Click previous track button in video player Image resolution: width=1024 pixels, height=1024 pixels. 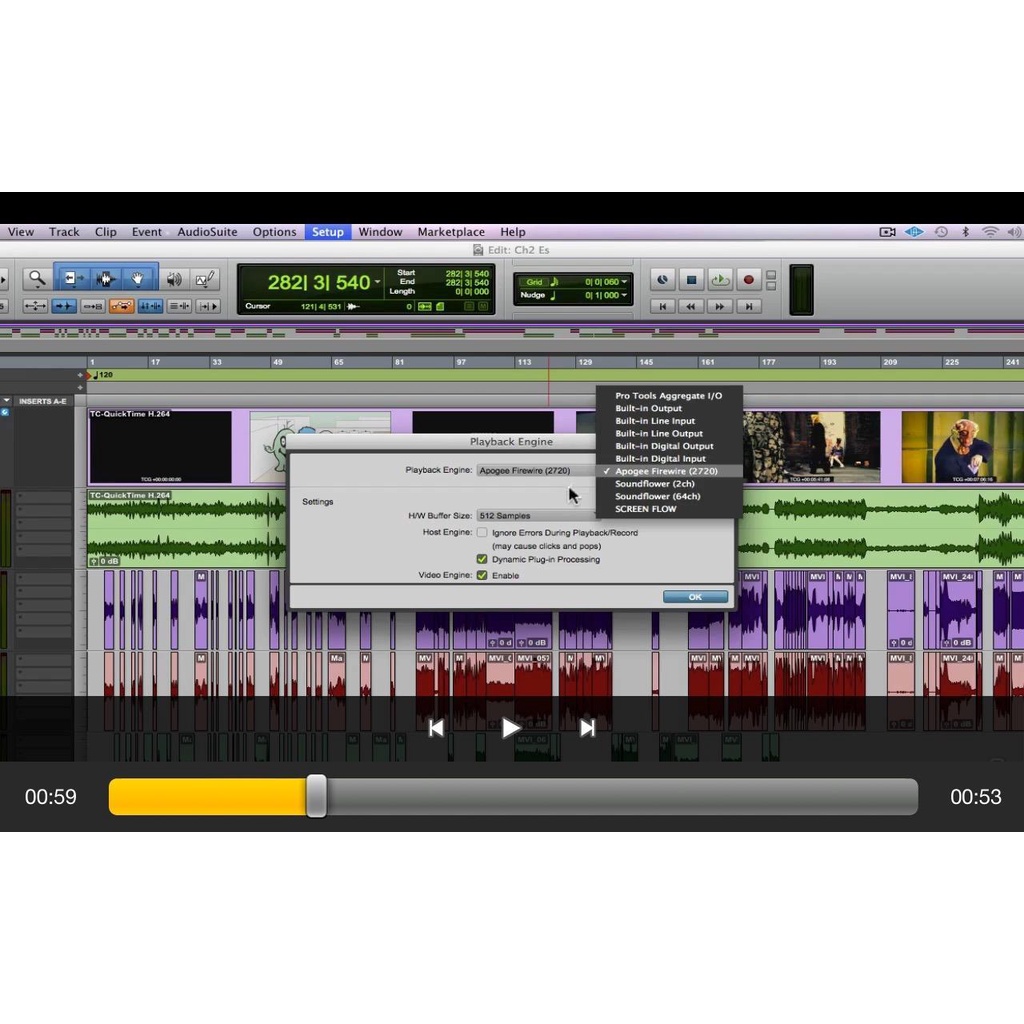(436, 728)
